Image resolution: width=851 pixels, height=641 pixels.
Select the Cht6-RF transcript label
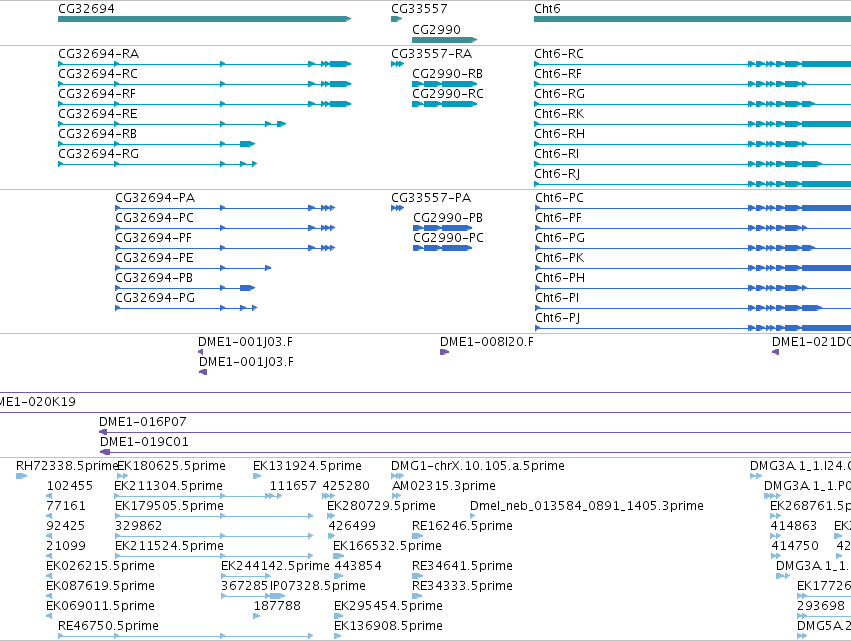click(558, 74)
